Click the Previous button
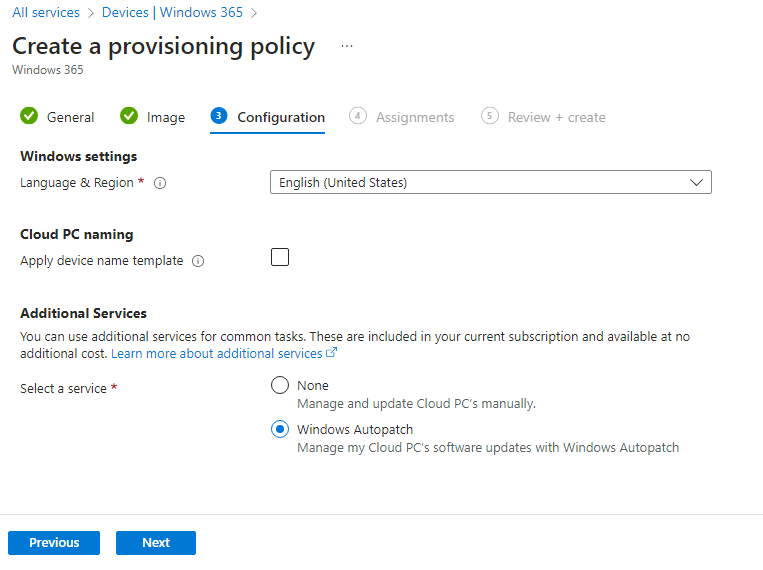 [54, 543]
